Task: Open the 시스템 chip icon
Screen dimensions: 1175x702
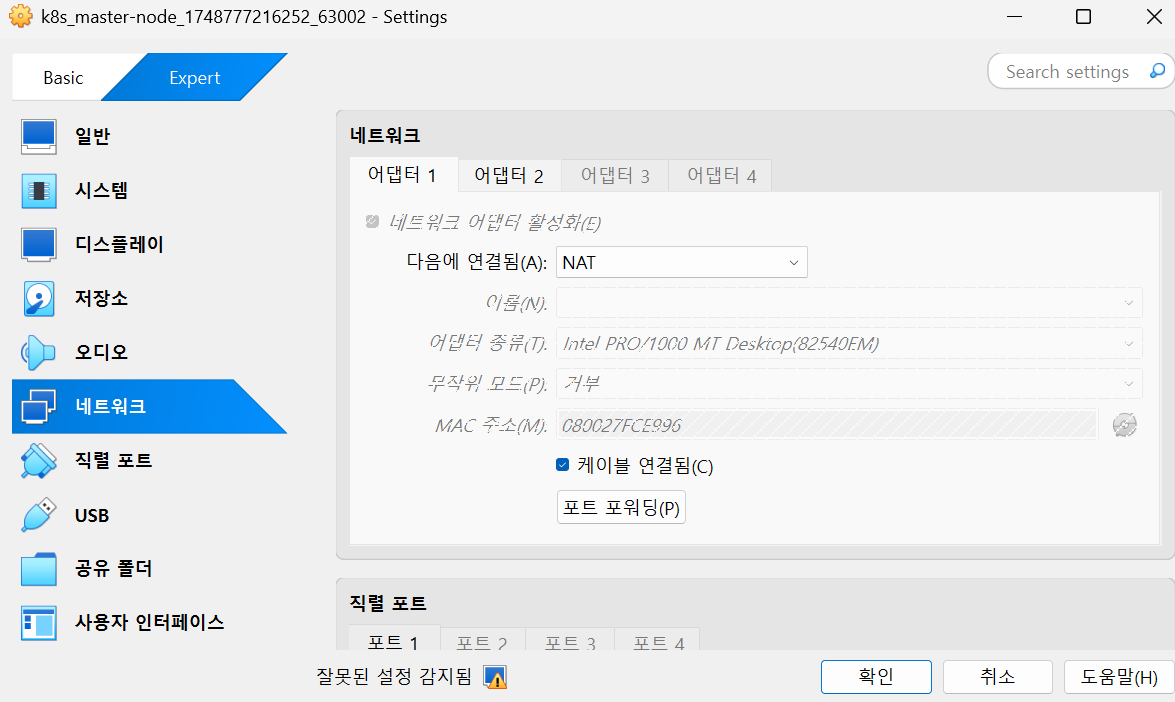Action: [38, 190]
